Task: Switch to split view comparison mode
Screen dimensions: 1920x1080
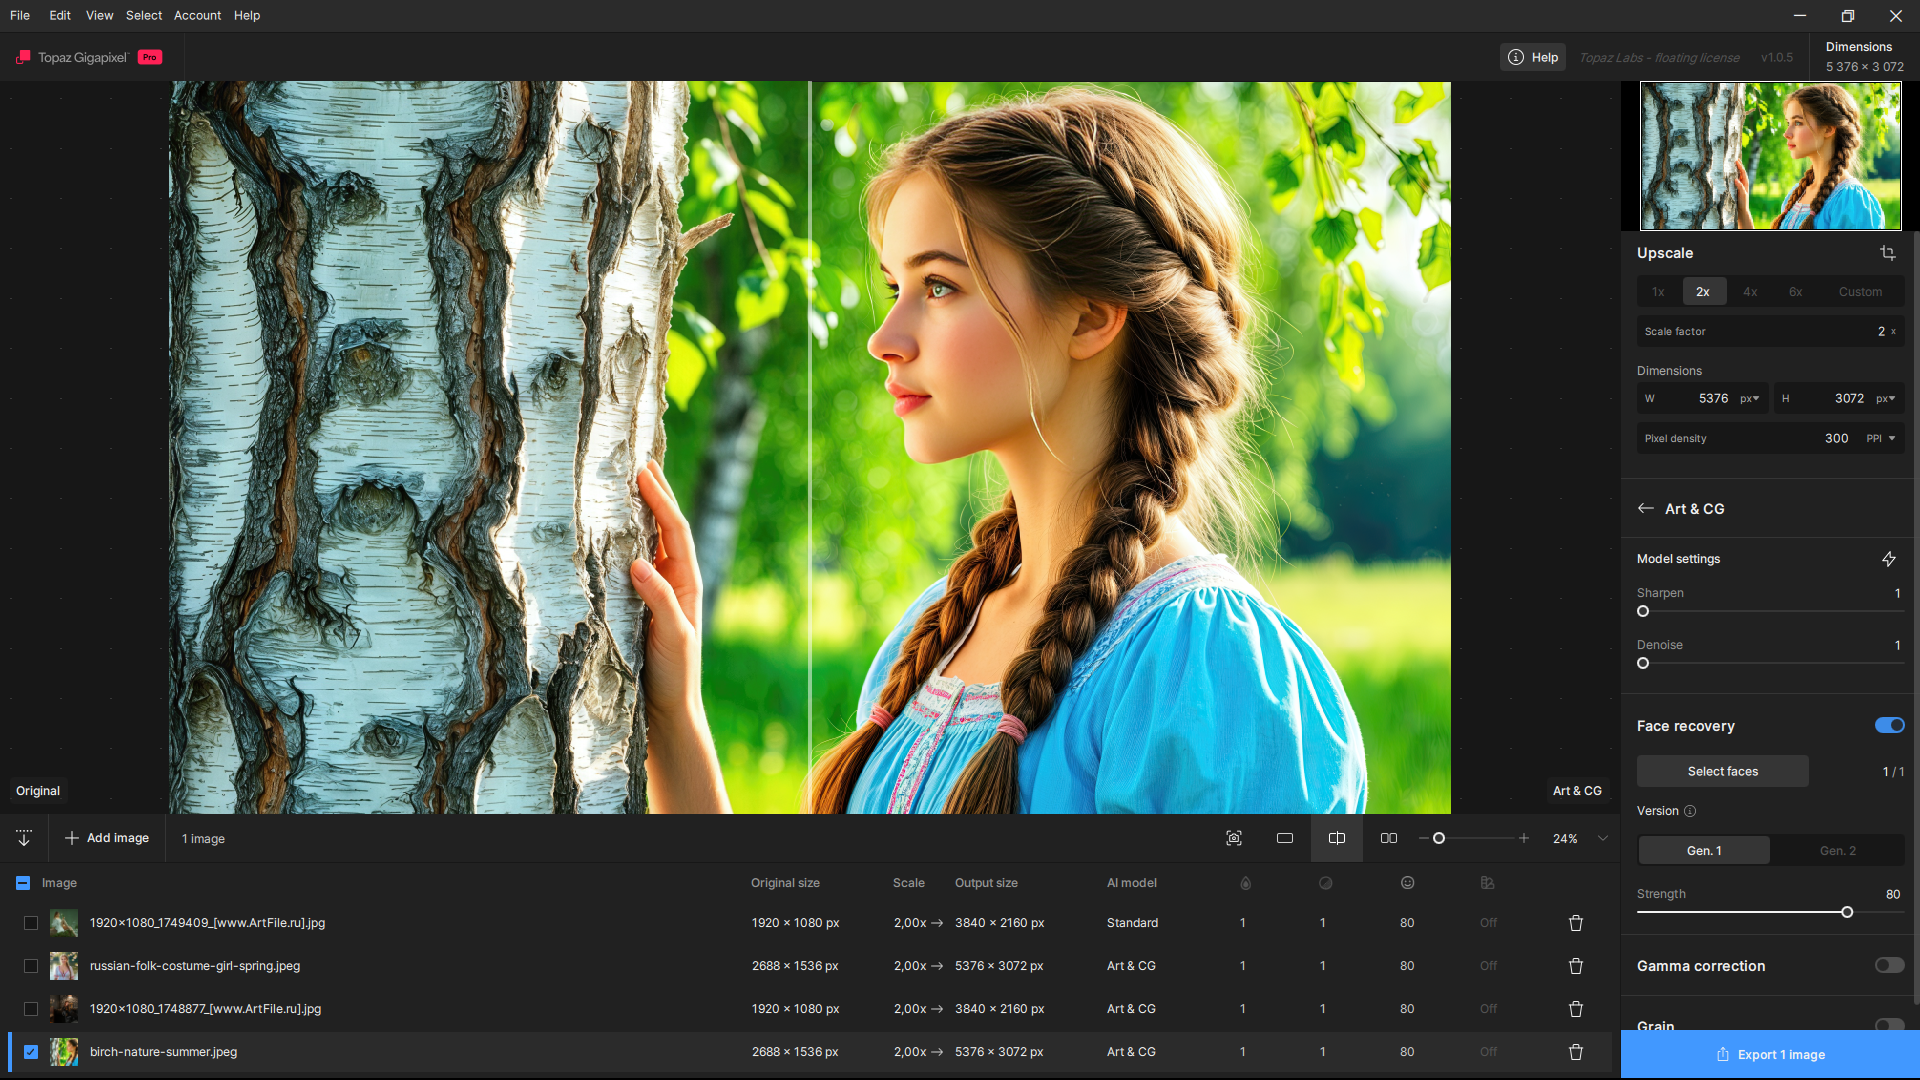Action: (x=1336, y=838)
